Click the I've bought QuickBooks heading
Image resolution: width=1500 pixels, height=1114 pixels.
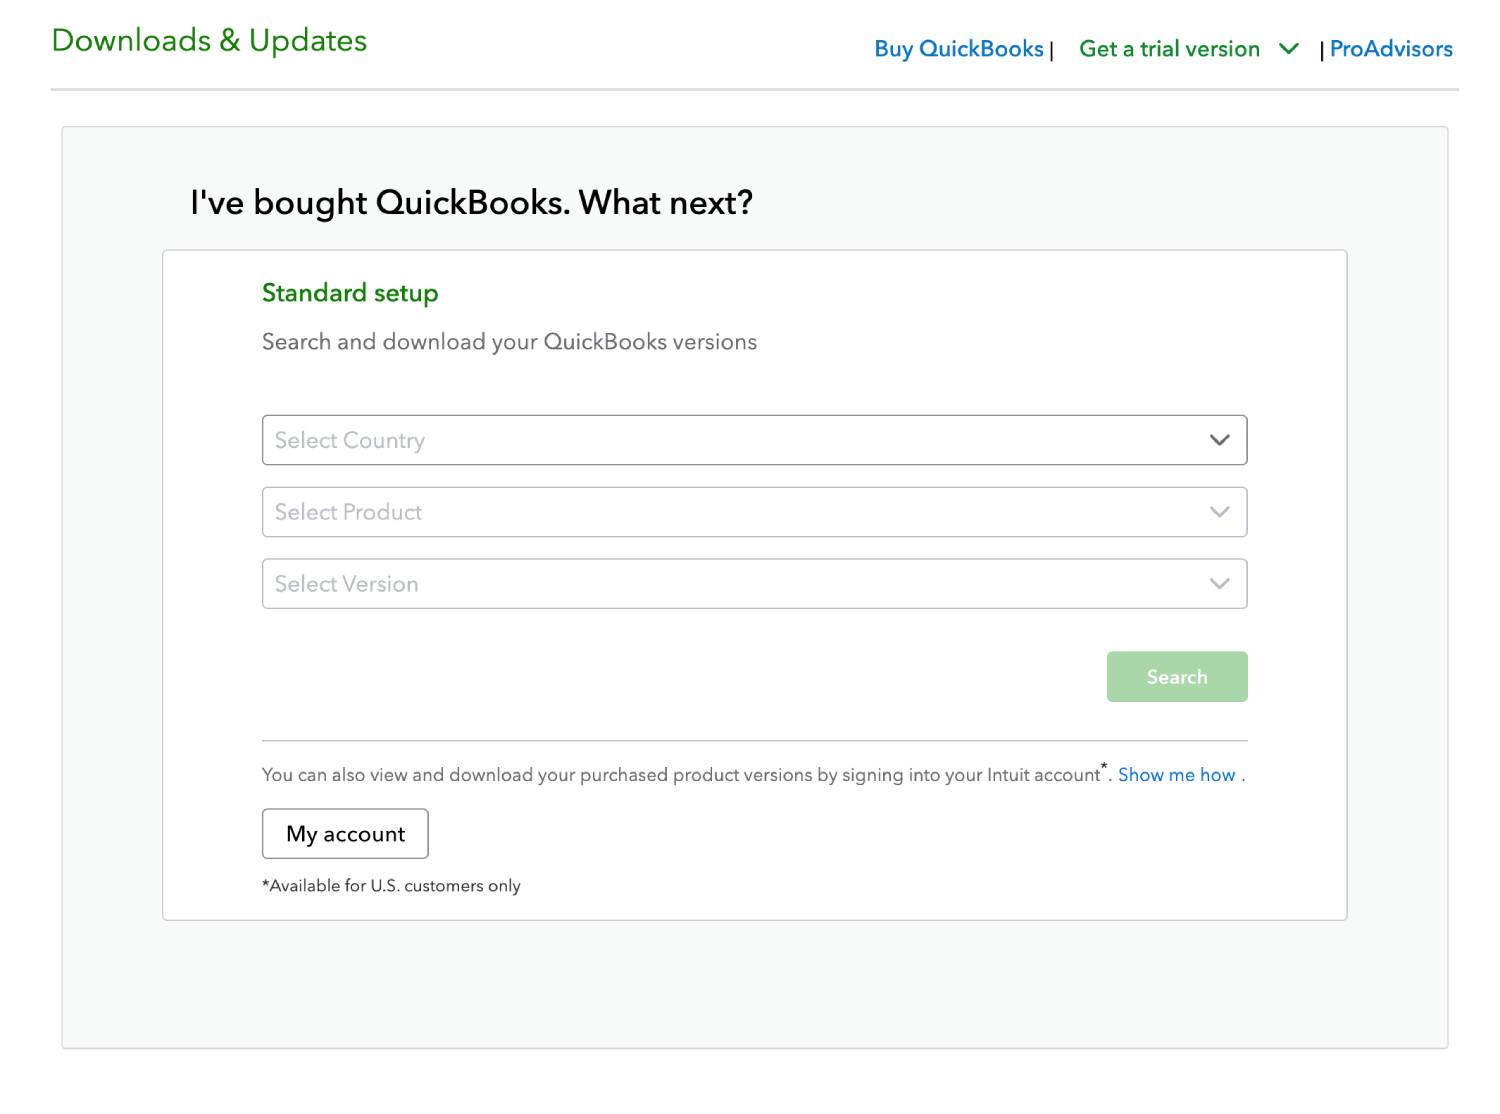click(471, 202)
